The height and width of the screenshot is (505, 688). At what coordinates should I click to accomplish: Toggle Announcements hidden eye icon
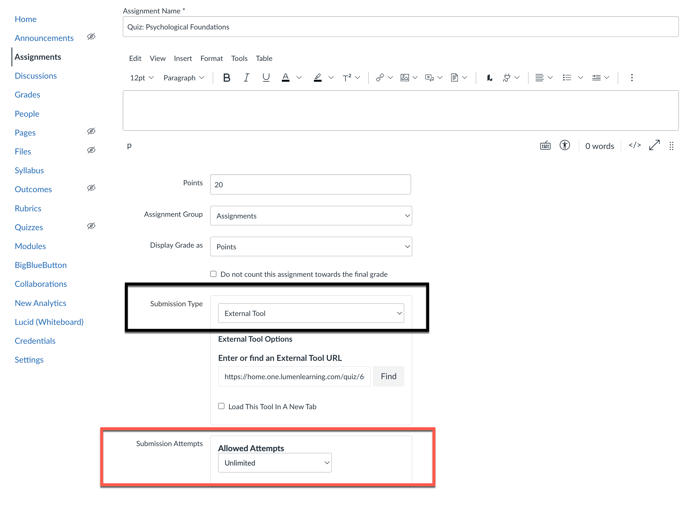[x=91, y=36]
